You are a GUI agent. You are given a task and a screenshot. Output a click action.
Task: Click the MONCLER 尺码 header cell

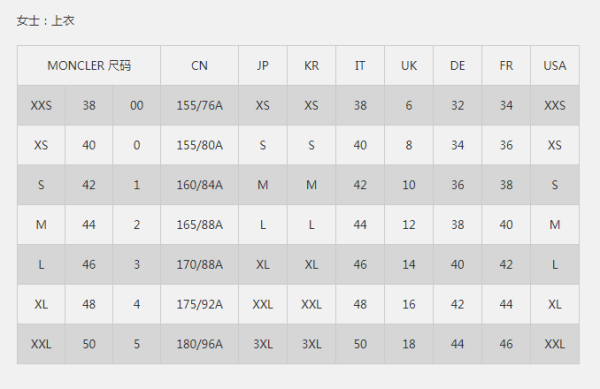(89, 65)
